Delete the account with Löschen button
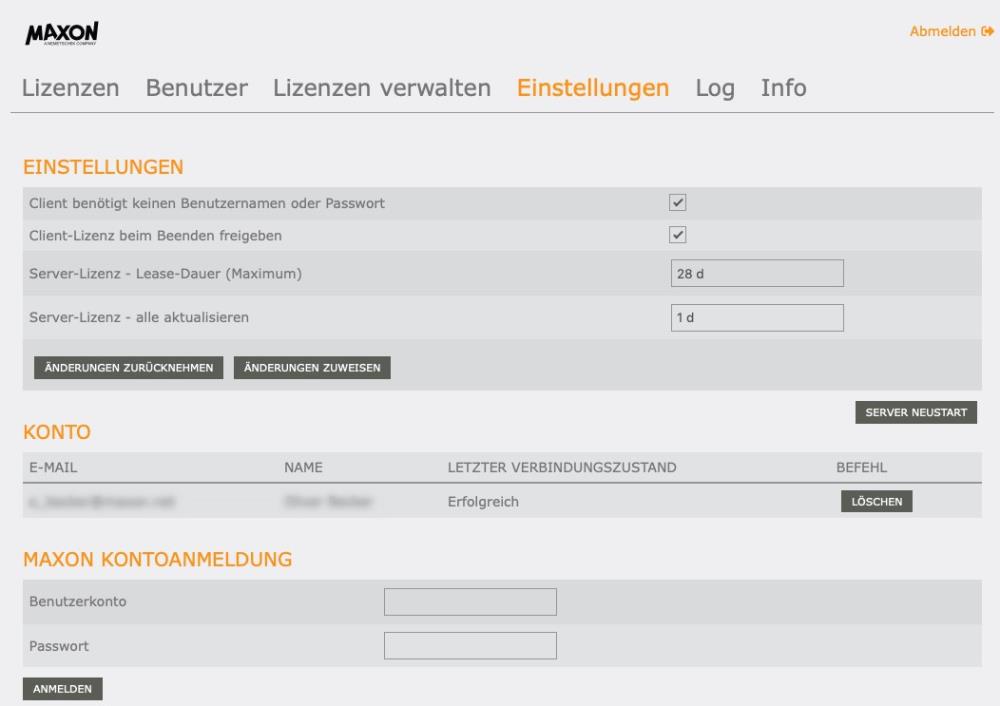This screenshot has width=1000, height=706. coord(876,502)
